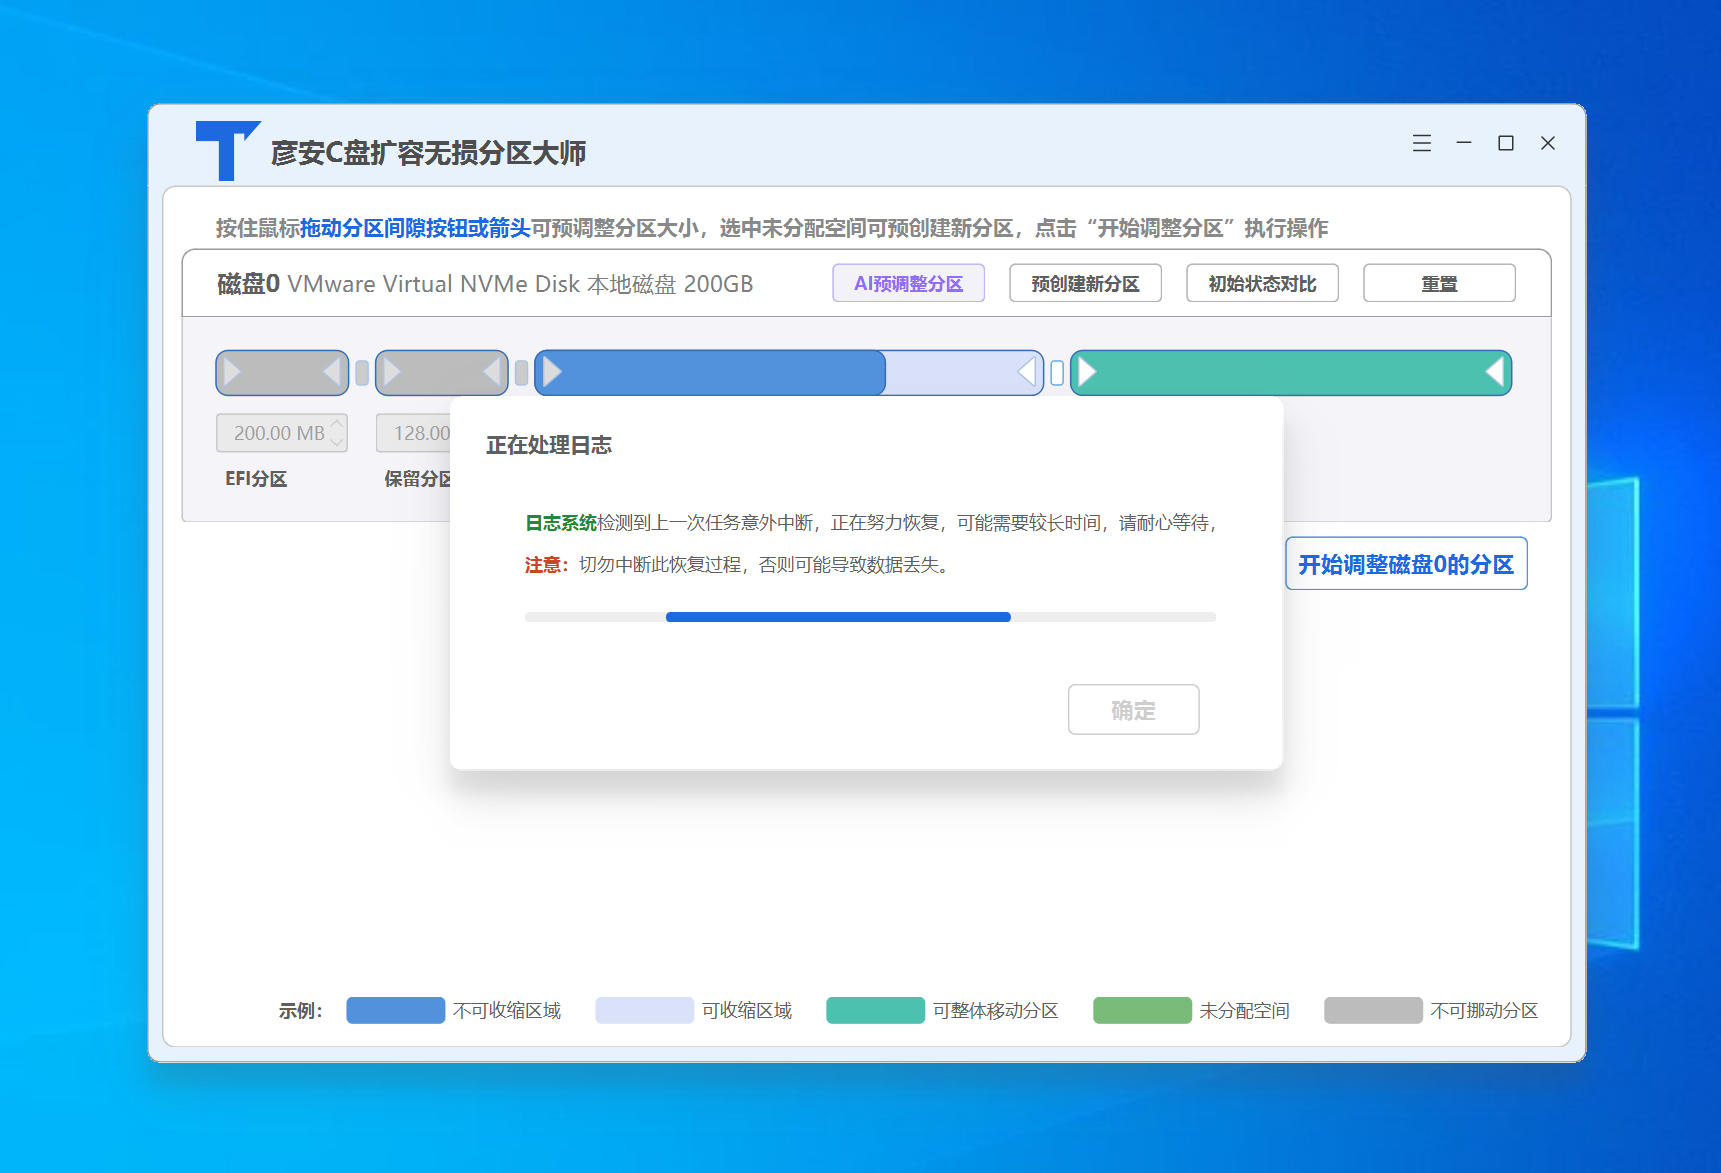
Task: Increase EFI size with stepper up arrow
Action: click(337, 425)
